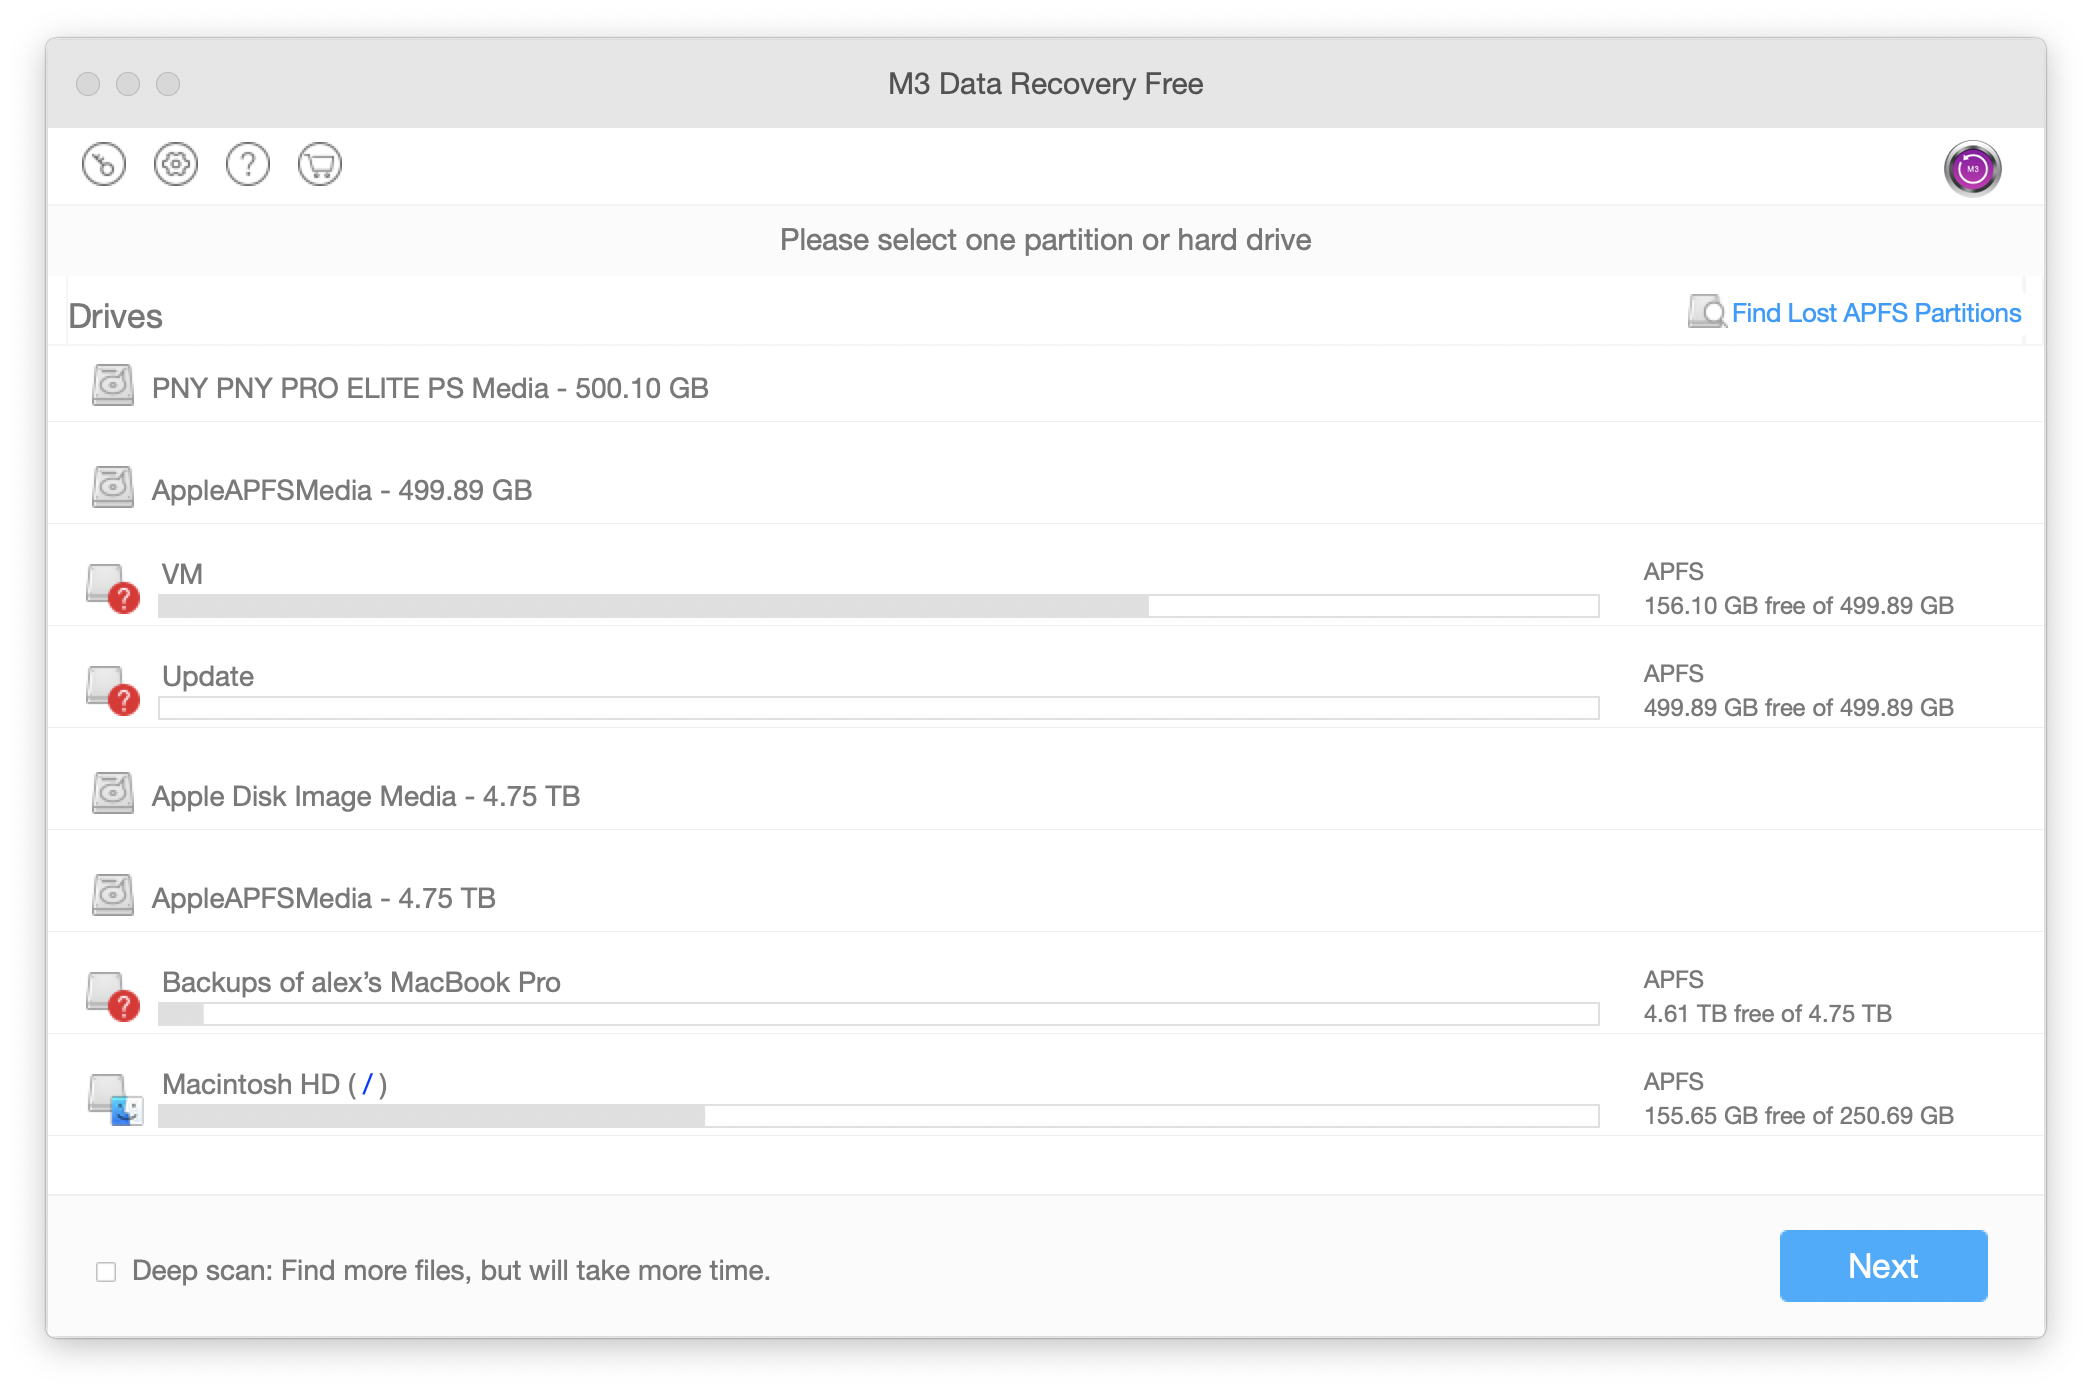Enable the Deep scan checkbox

tap(106, 1272)
